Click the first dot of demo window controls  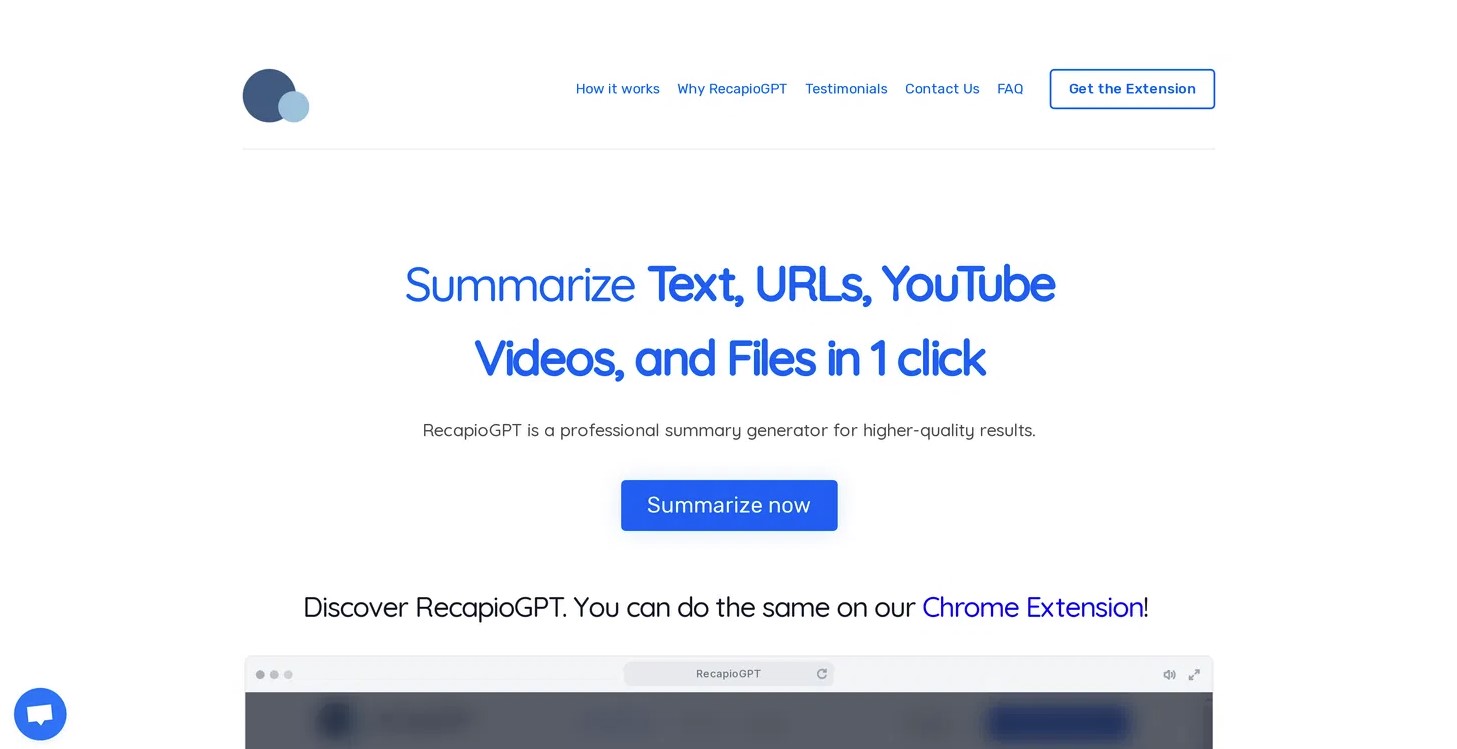pos(260,675)
